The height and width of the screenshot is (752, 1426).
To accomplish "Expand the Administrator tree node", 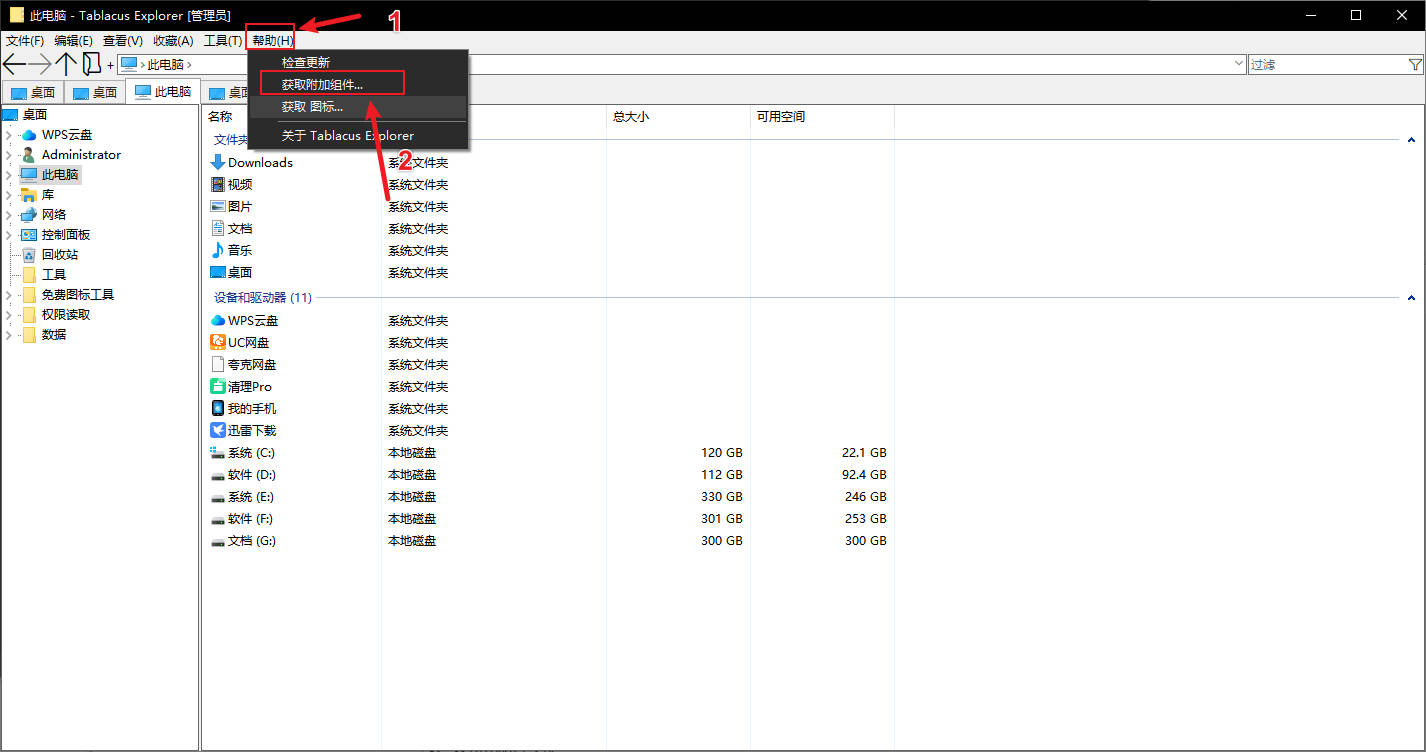I will click(9, 154).
